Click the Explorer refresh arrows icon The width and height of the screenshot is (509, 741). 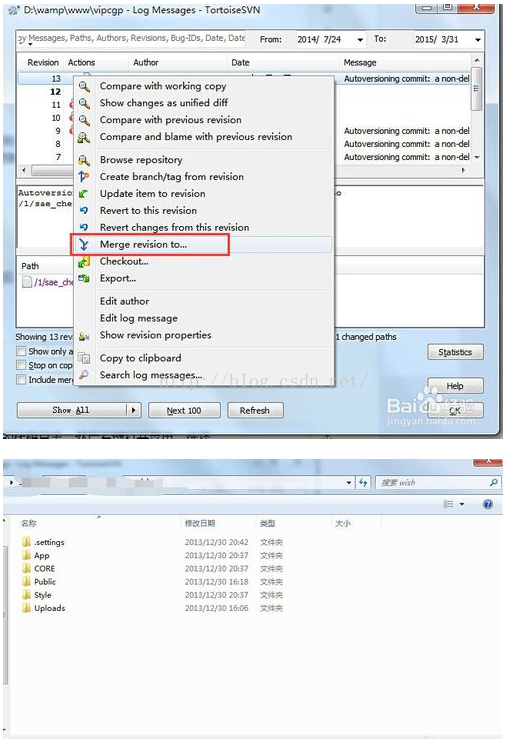363,483
